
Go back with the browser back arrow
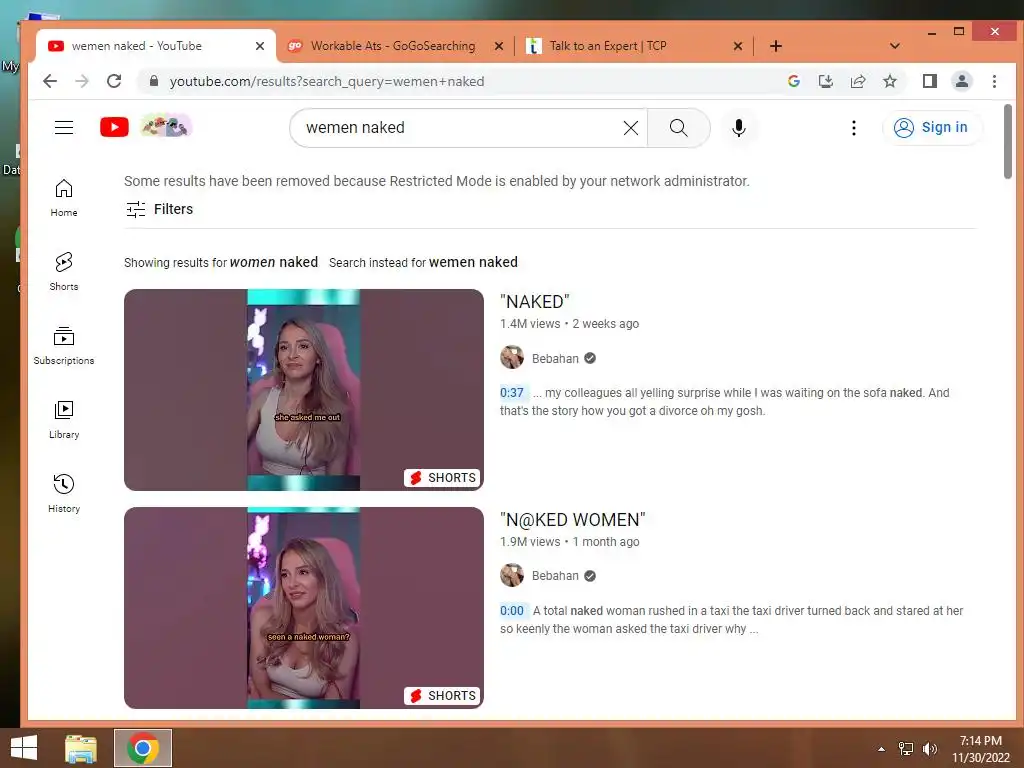50,81
